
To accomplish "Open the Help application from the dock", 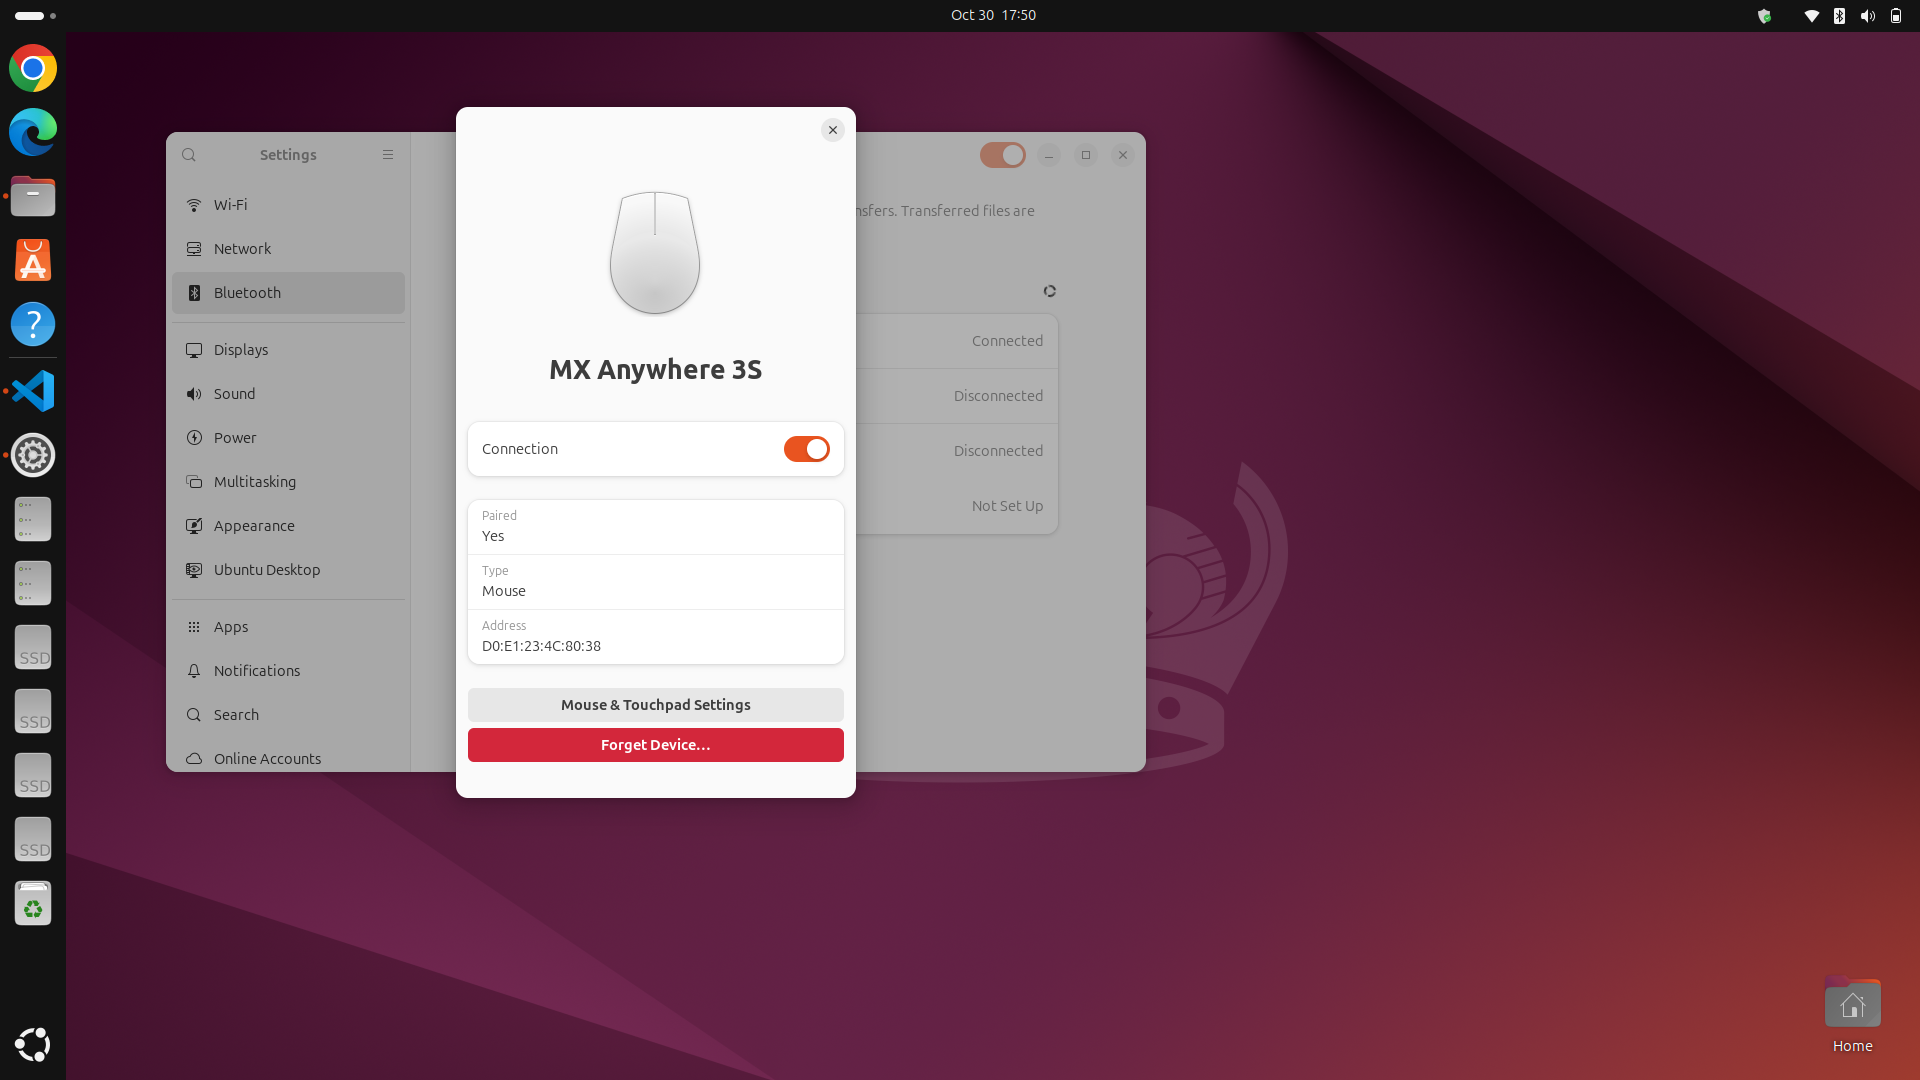I will pyautogui.click(x=32, y=324).
